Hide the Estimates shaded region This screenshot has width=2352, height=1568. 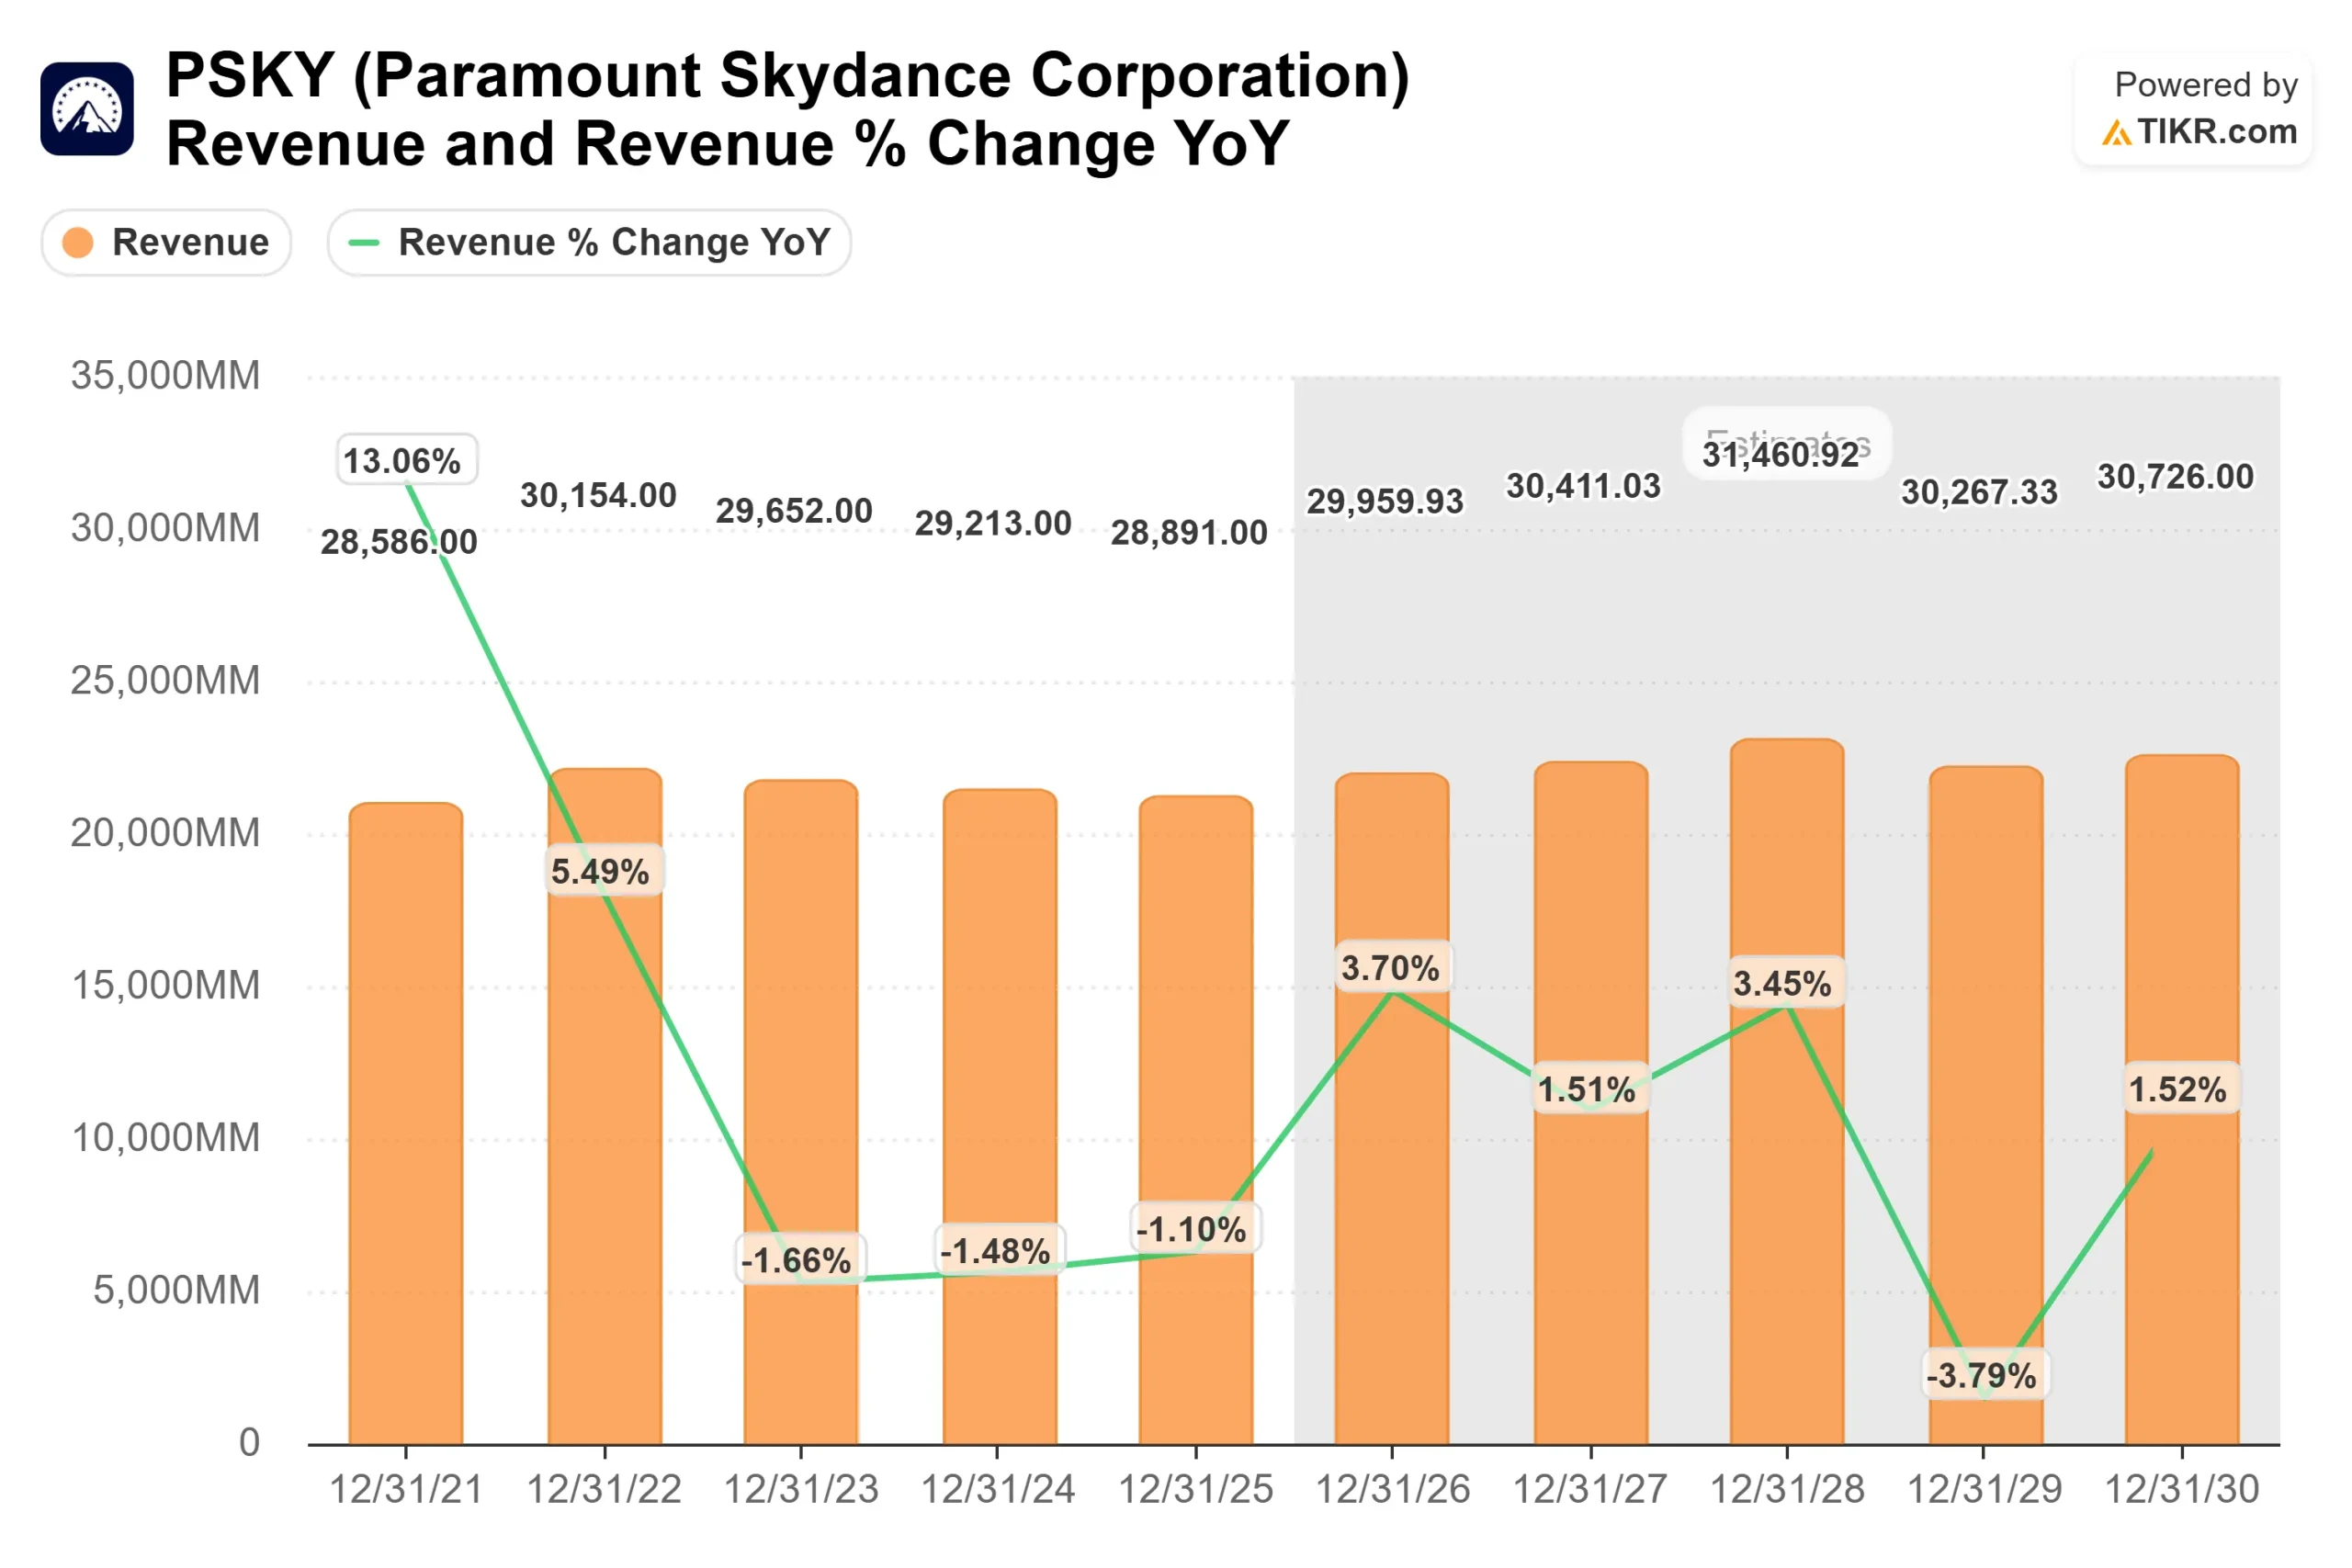click(1786, 443)
